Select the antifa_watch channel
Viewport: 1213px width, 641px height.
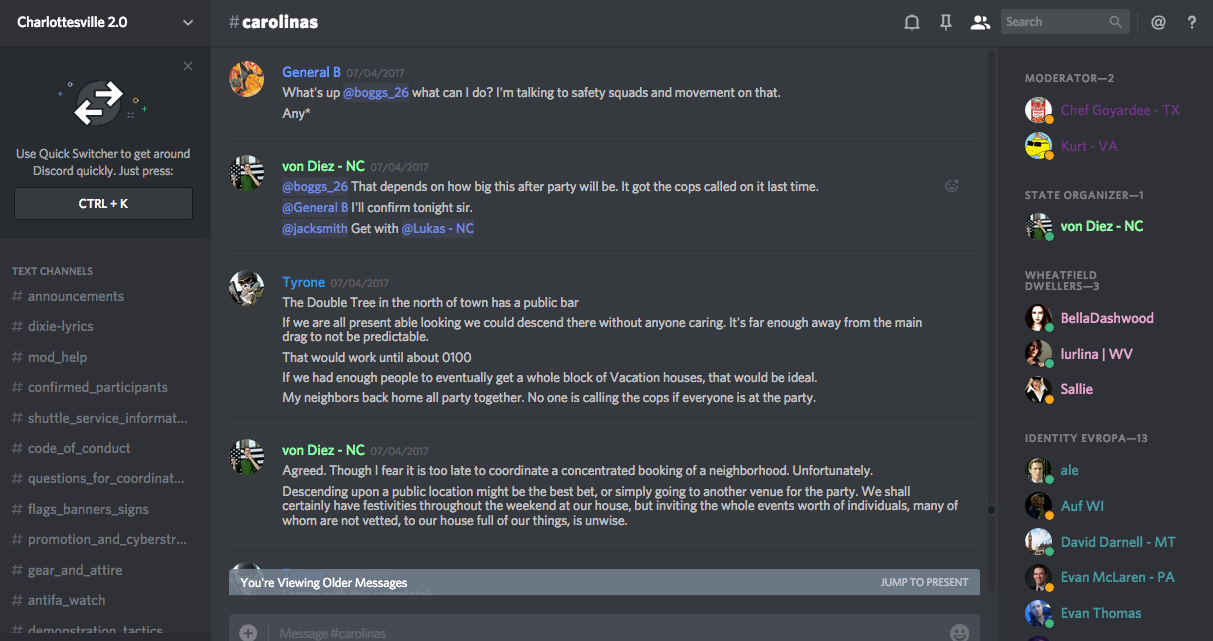(67, 600)
